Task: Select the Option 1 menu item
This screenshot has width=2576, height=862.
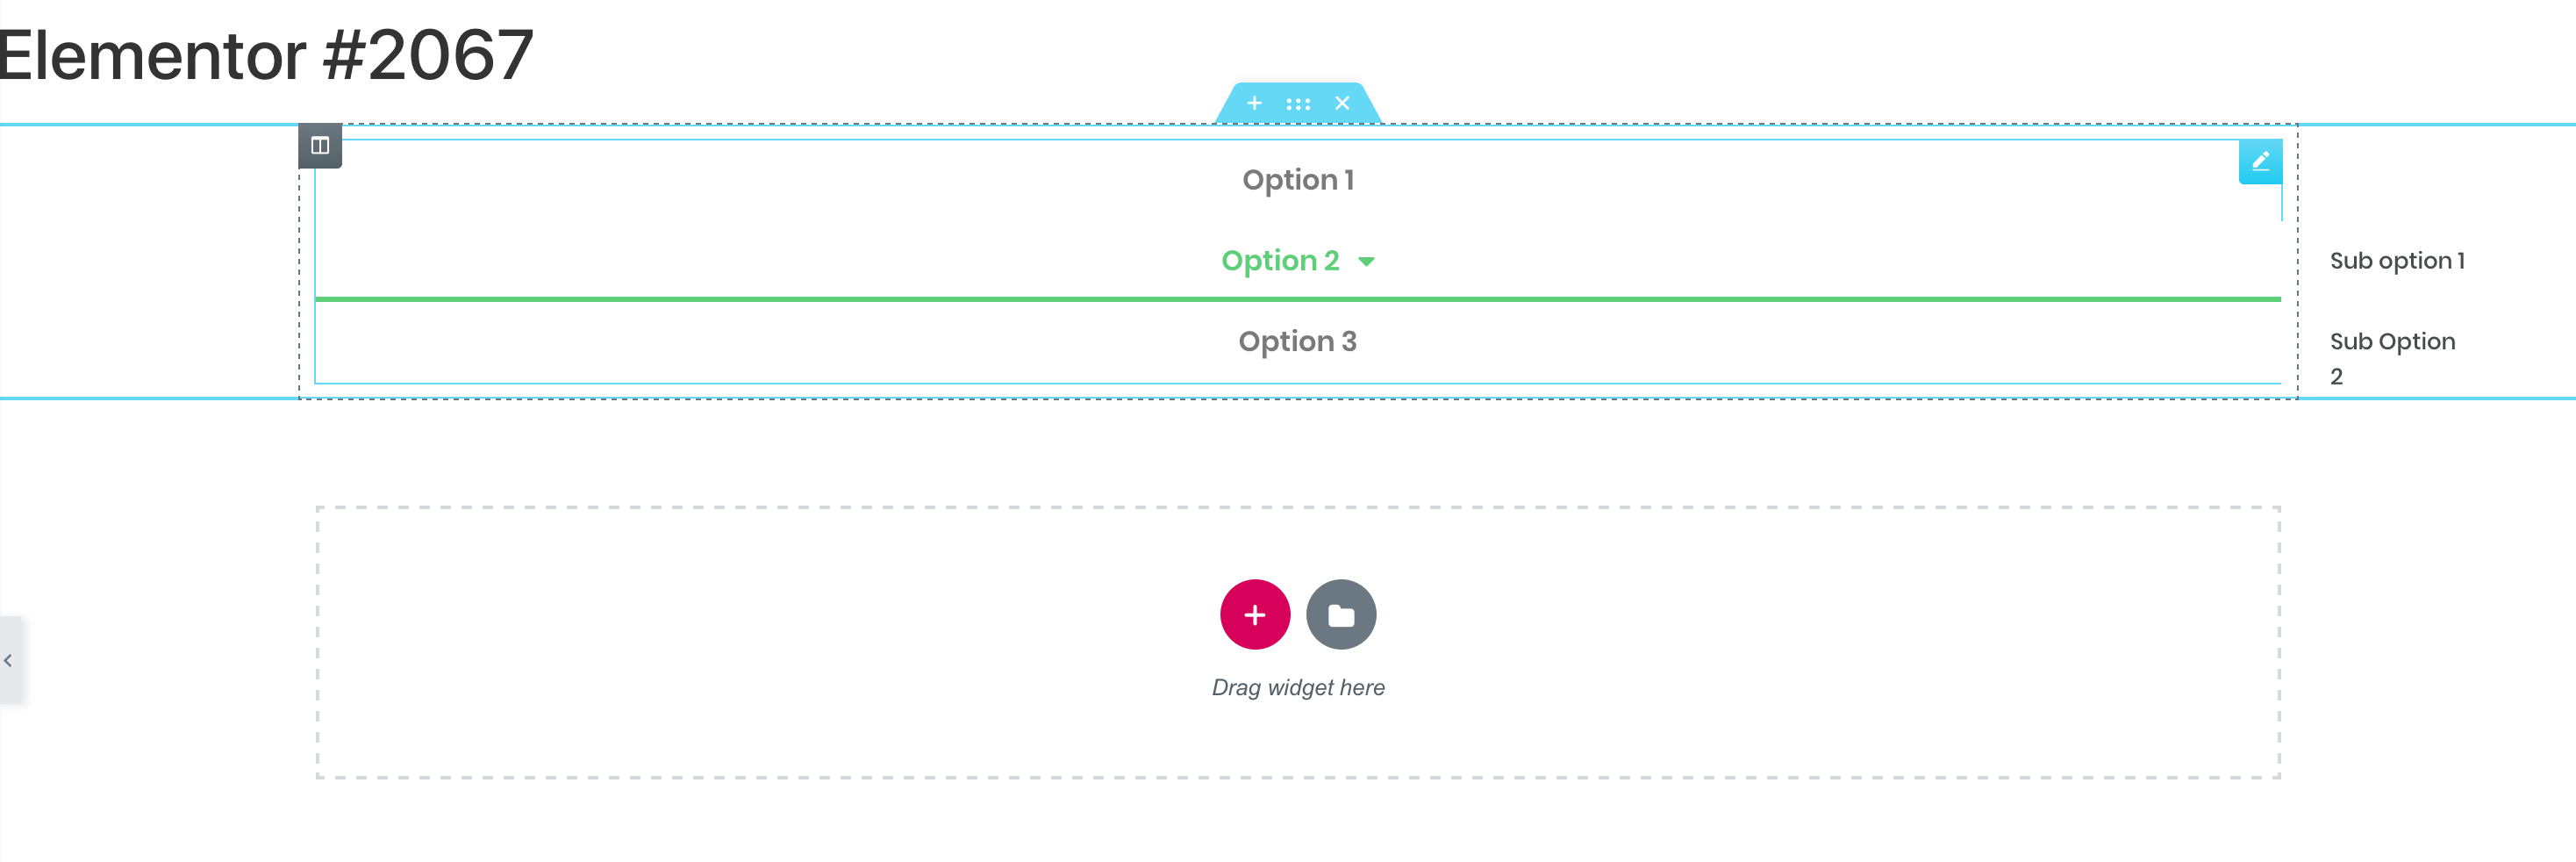Action: tap(1298, 180)
